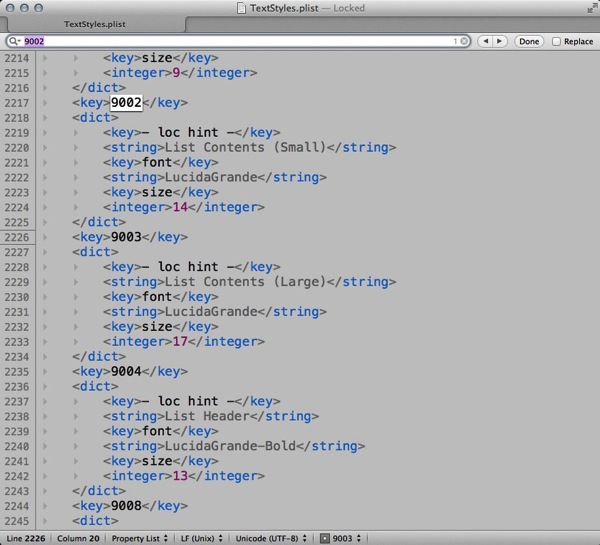This screenshot has width=600, height=545.
Task: Click the integer value 9 on line 2215
Action: [176, 73]
